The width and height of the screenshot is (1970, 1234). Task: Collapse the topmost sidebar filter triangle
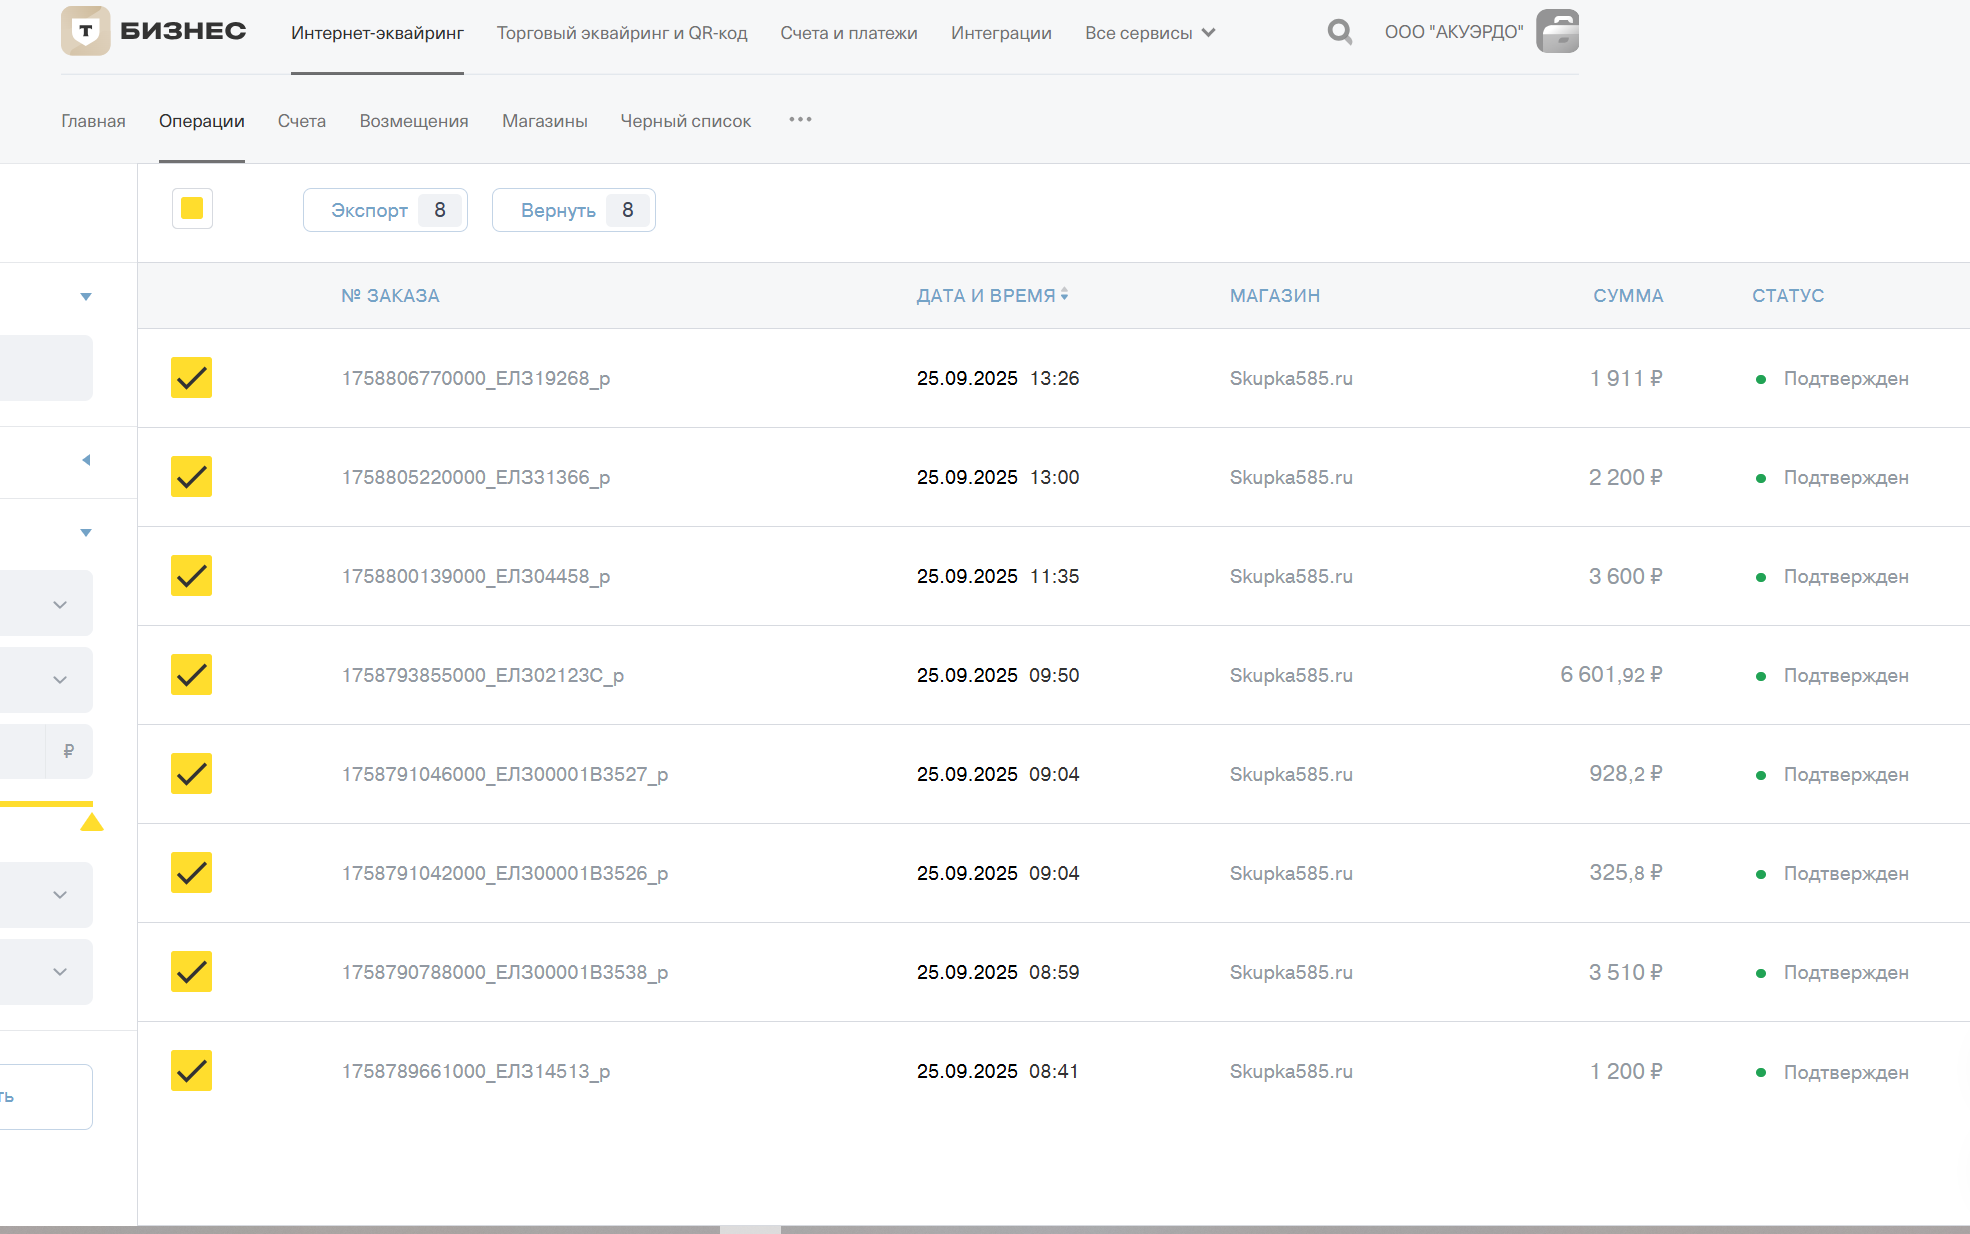(86, 296)
